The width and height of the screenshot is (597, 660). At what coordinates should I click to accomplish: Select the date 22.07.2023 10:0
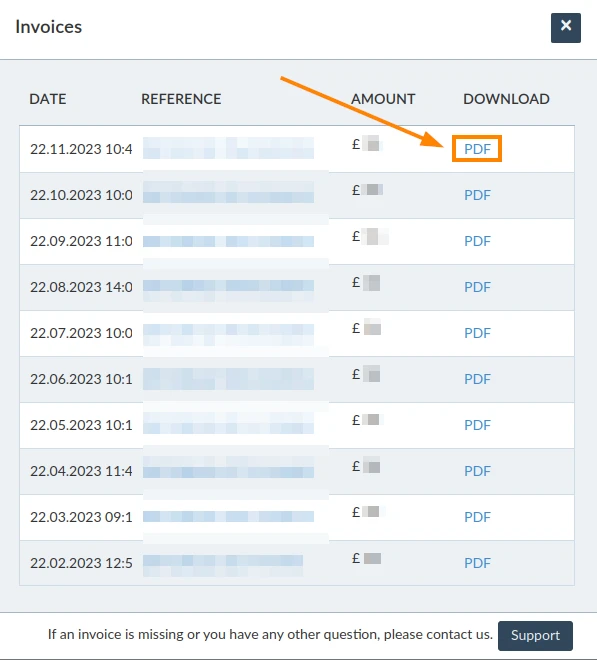81,333
